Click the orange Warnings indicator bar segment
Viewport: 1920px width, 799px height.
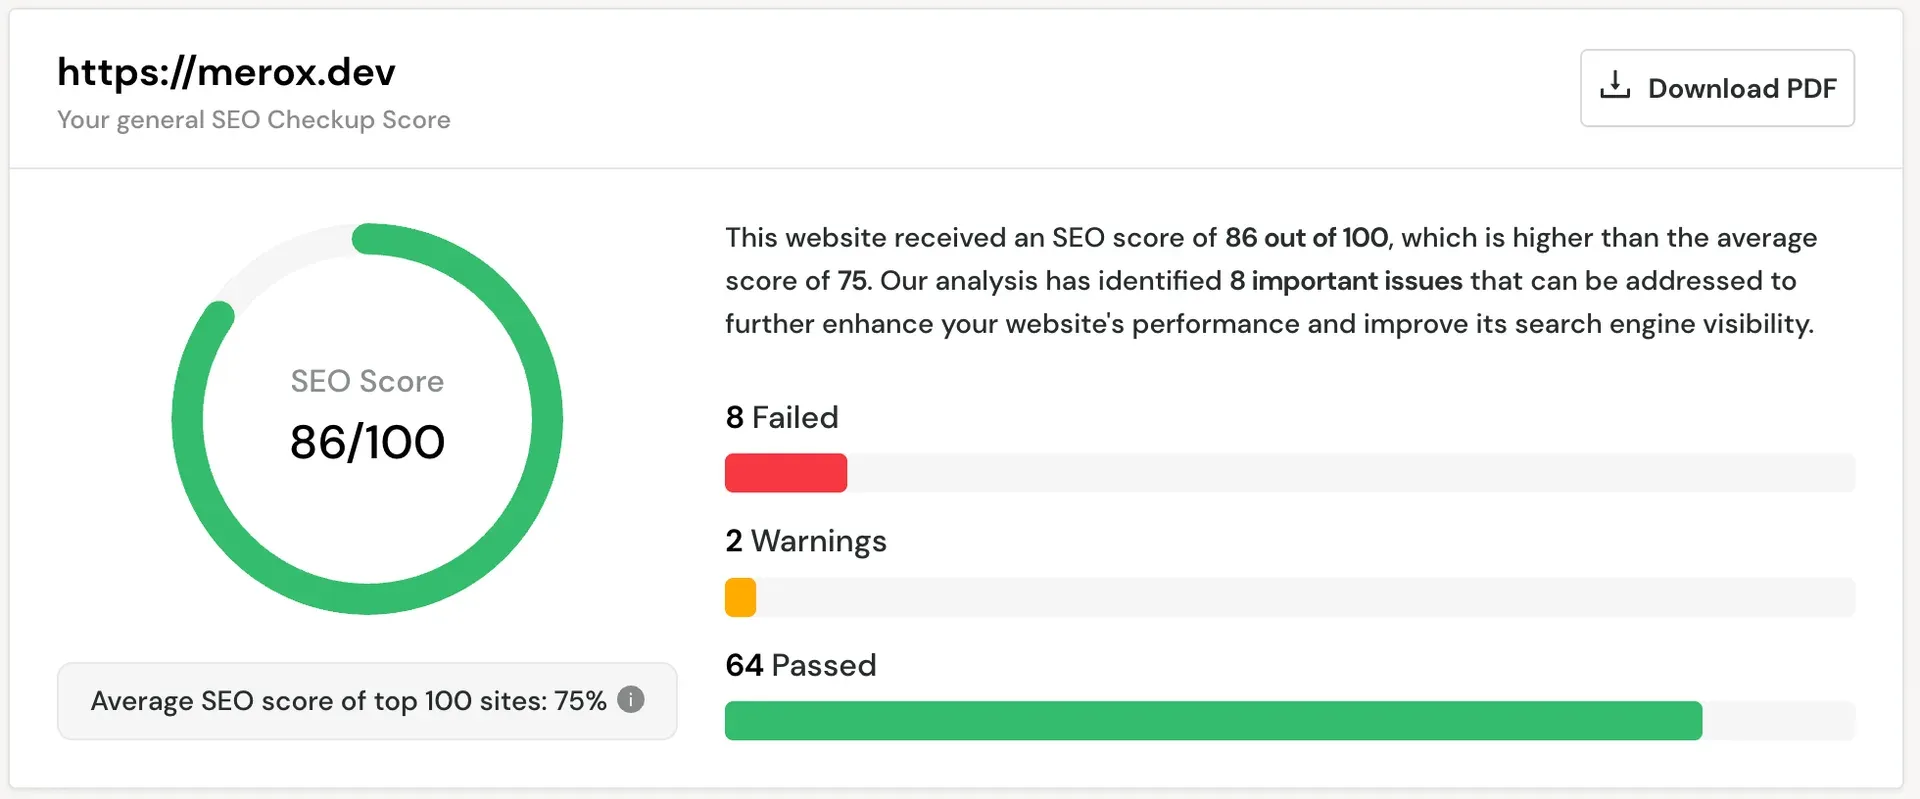tap(740, 596)
